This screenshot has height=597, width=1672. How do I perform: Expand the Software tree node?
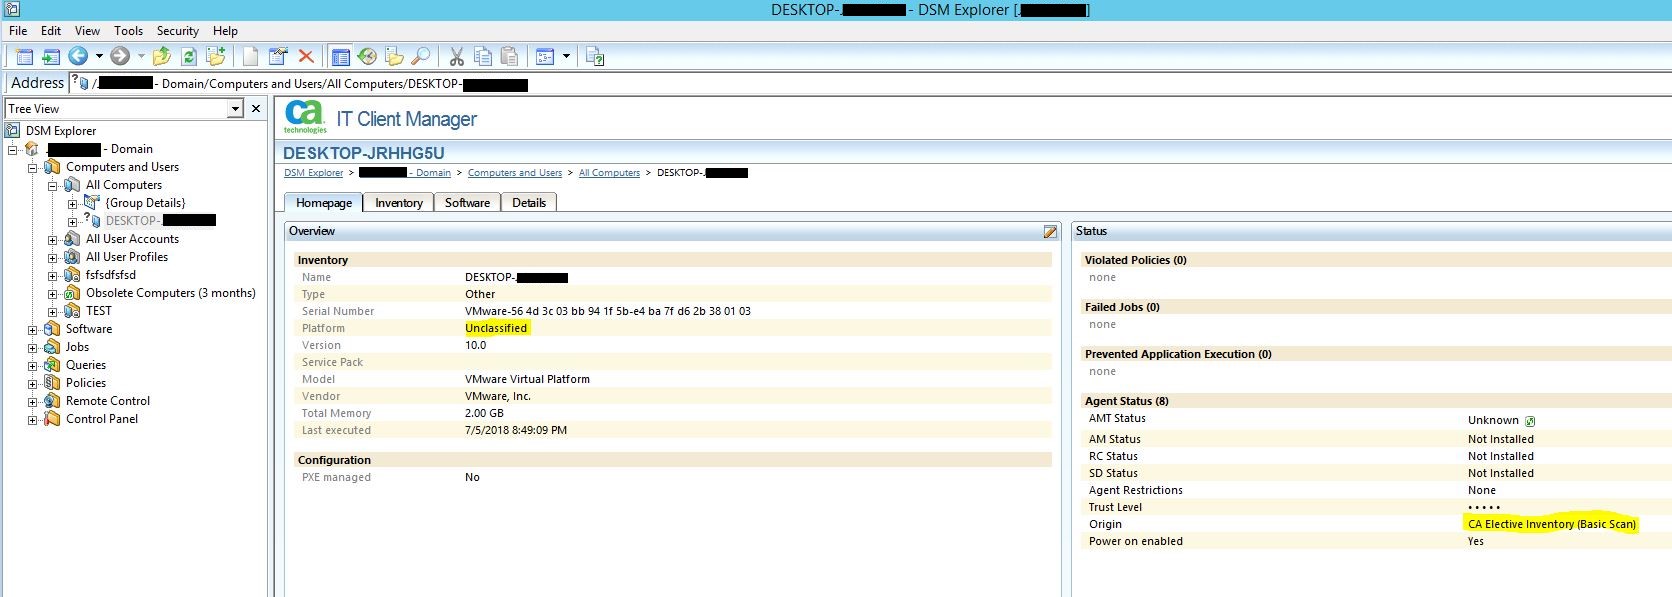coord(32,330)
